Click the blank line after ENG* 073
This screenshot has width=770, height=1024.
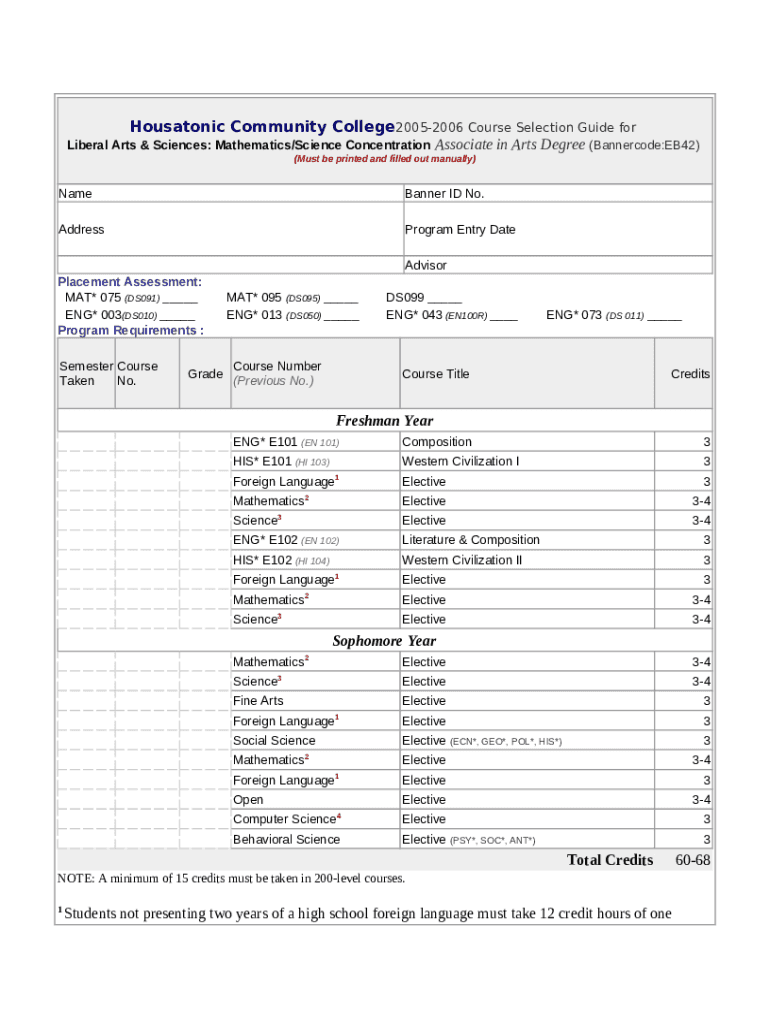[x=664, y=315]
